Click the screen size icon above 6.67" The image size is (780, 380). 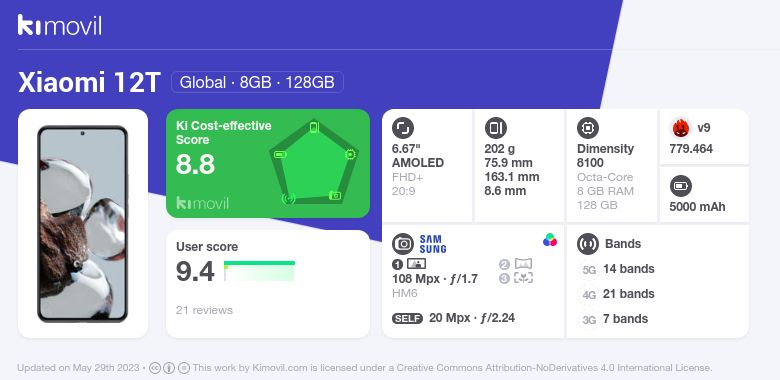403,128
